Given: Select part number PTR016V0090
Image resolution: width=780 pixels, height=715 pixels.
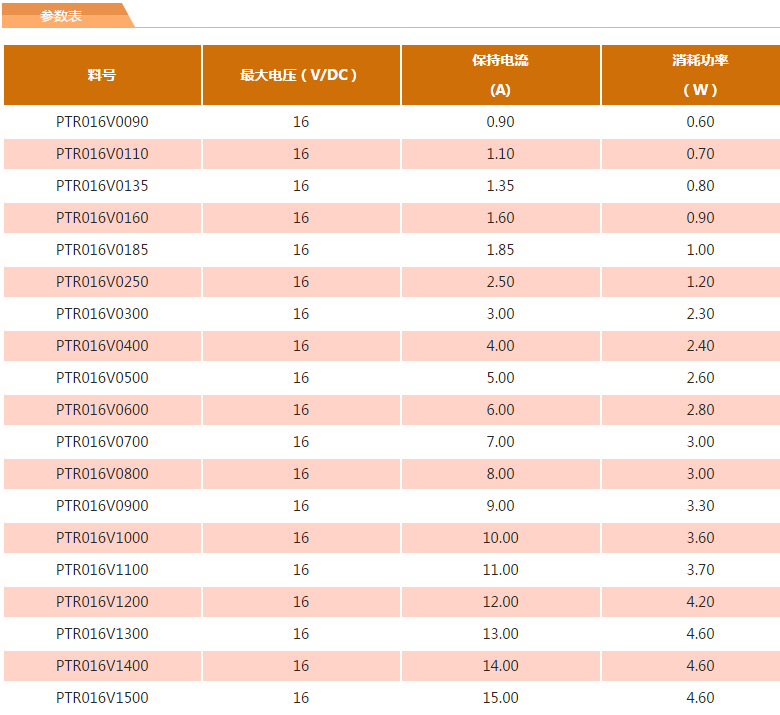Looking at the screenshot, I should coord(102,122).
